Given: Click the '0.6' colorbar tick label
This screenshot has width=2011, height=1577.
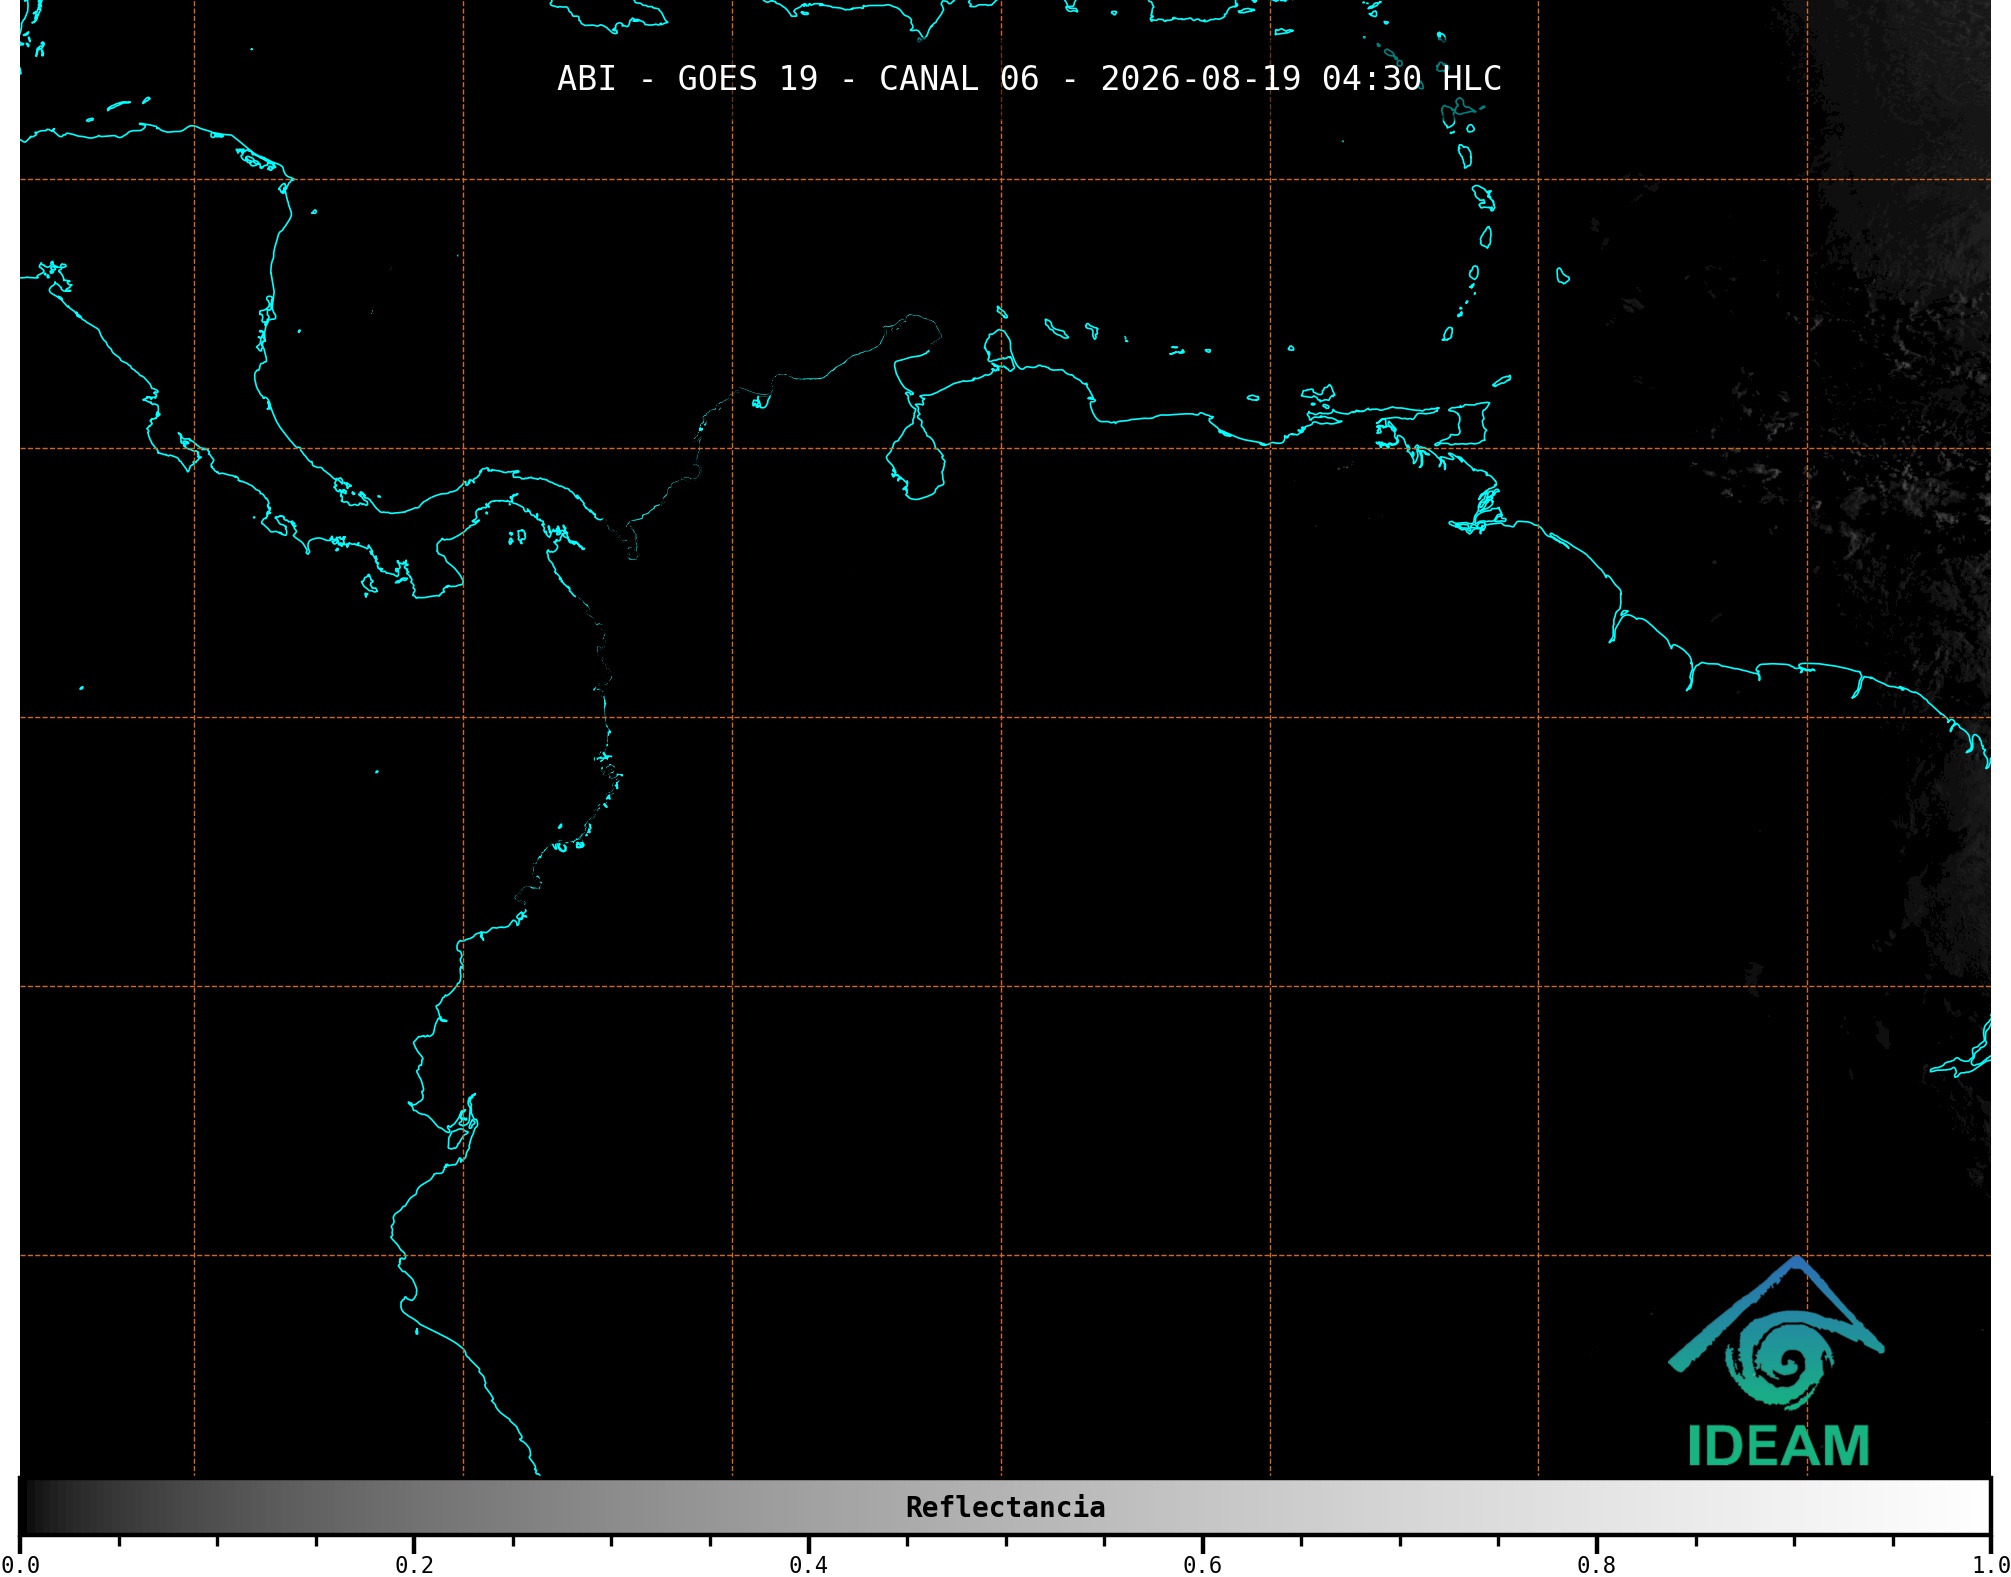Looking at the screenshot, I should click(1202, 1564).
